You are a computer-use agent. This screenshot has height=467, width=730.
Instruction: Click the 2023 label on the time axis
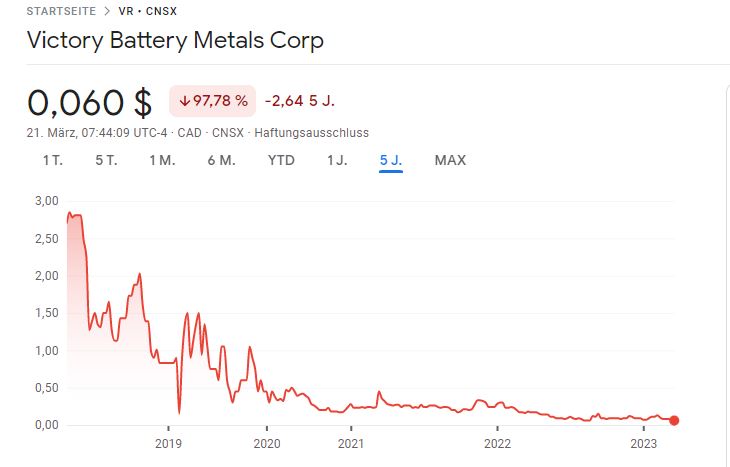pyautogui.click(x=642, y=442)
